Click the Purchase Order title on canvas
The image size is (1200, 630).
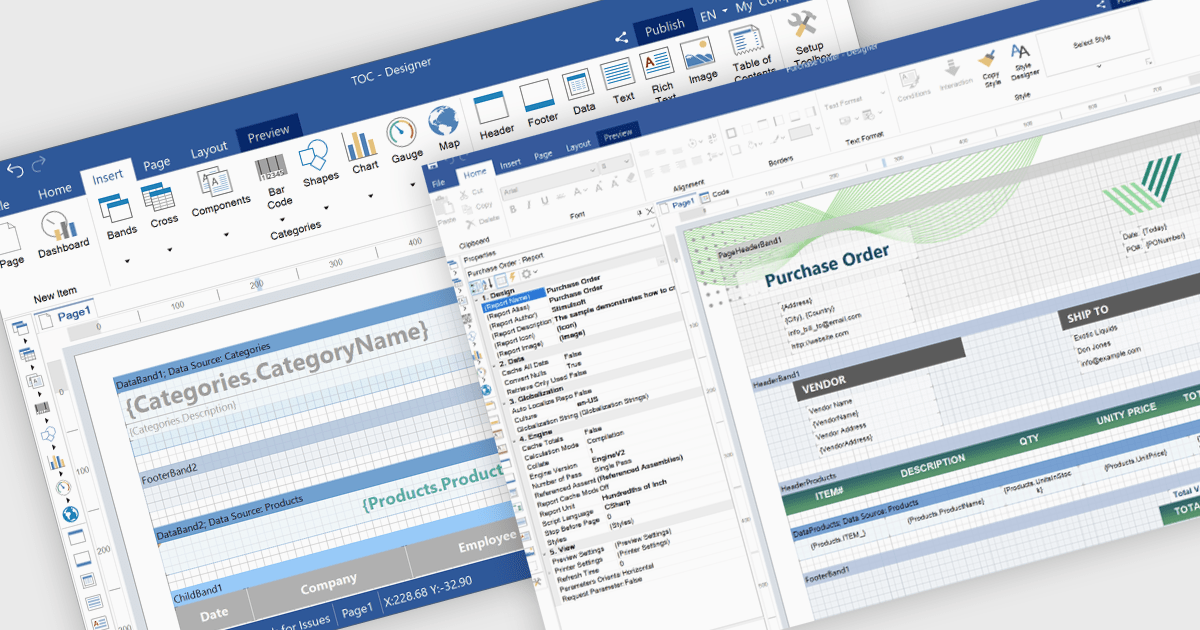pyautogui.click(x=827, y=266)
